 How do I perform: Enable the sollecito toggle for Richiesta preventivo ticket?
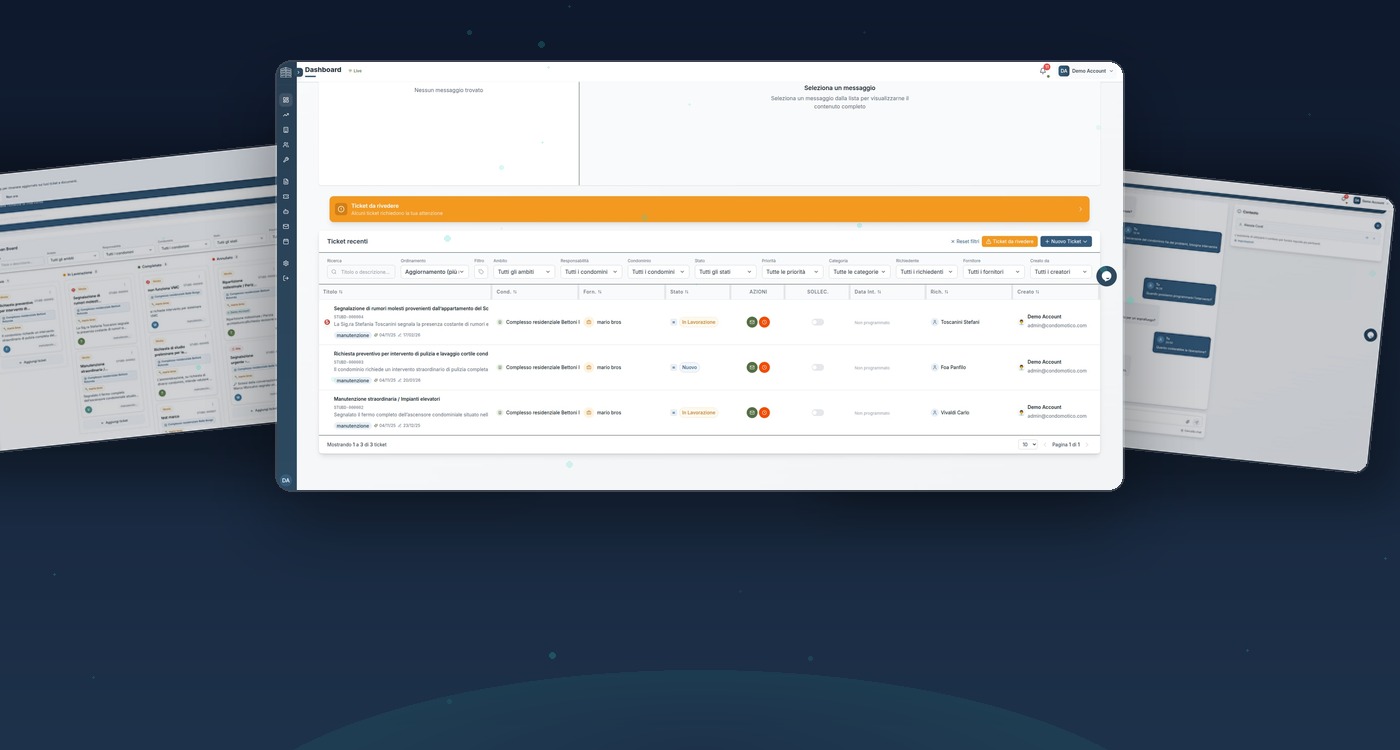pyautogui.click(x=817, y=367)
